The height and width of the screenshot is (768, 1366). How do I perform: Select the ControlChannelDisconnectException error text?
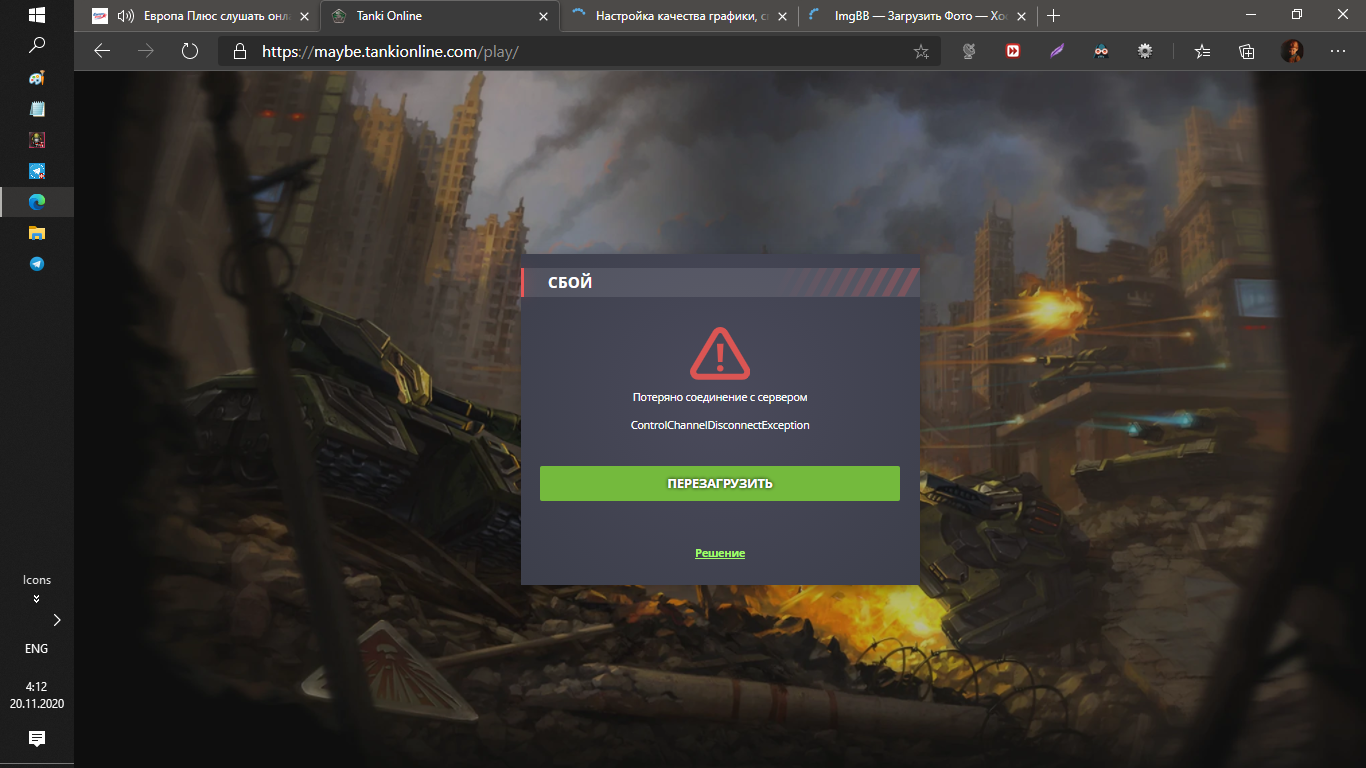pyautogui.click(x=720, y=425)
